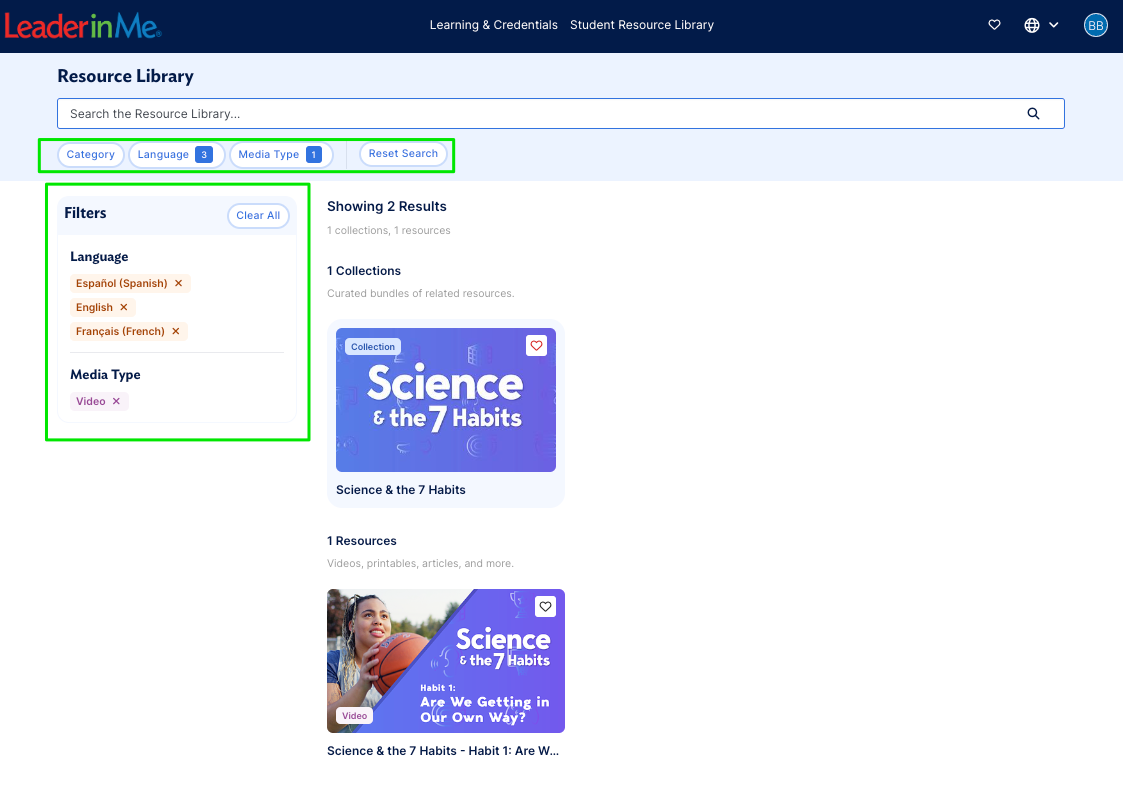Open the globe language icon in header
The image size is (1123, 787).
click(x=1031, y=25)
